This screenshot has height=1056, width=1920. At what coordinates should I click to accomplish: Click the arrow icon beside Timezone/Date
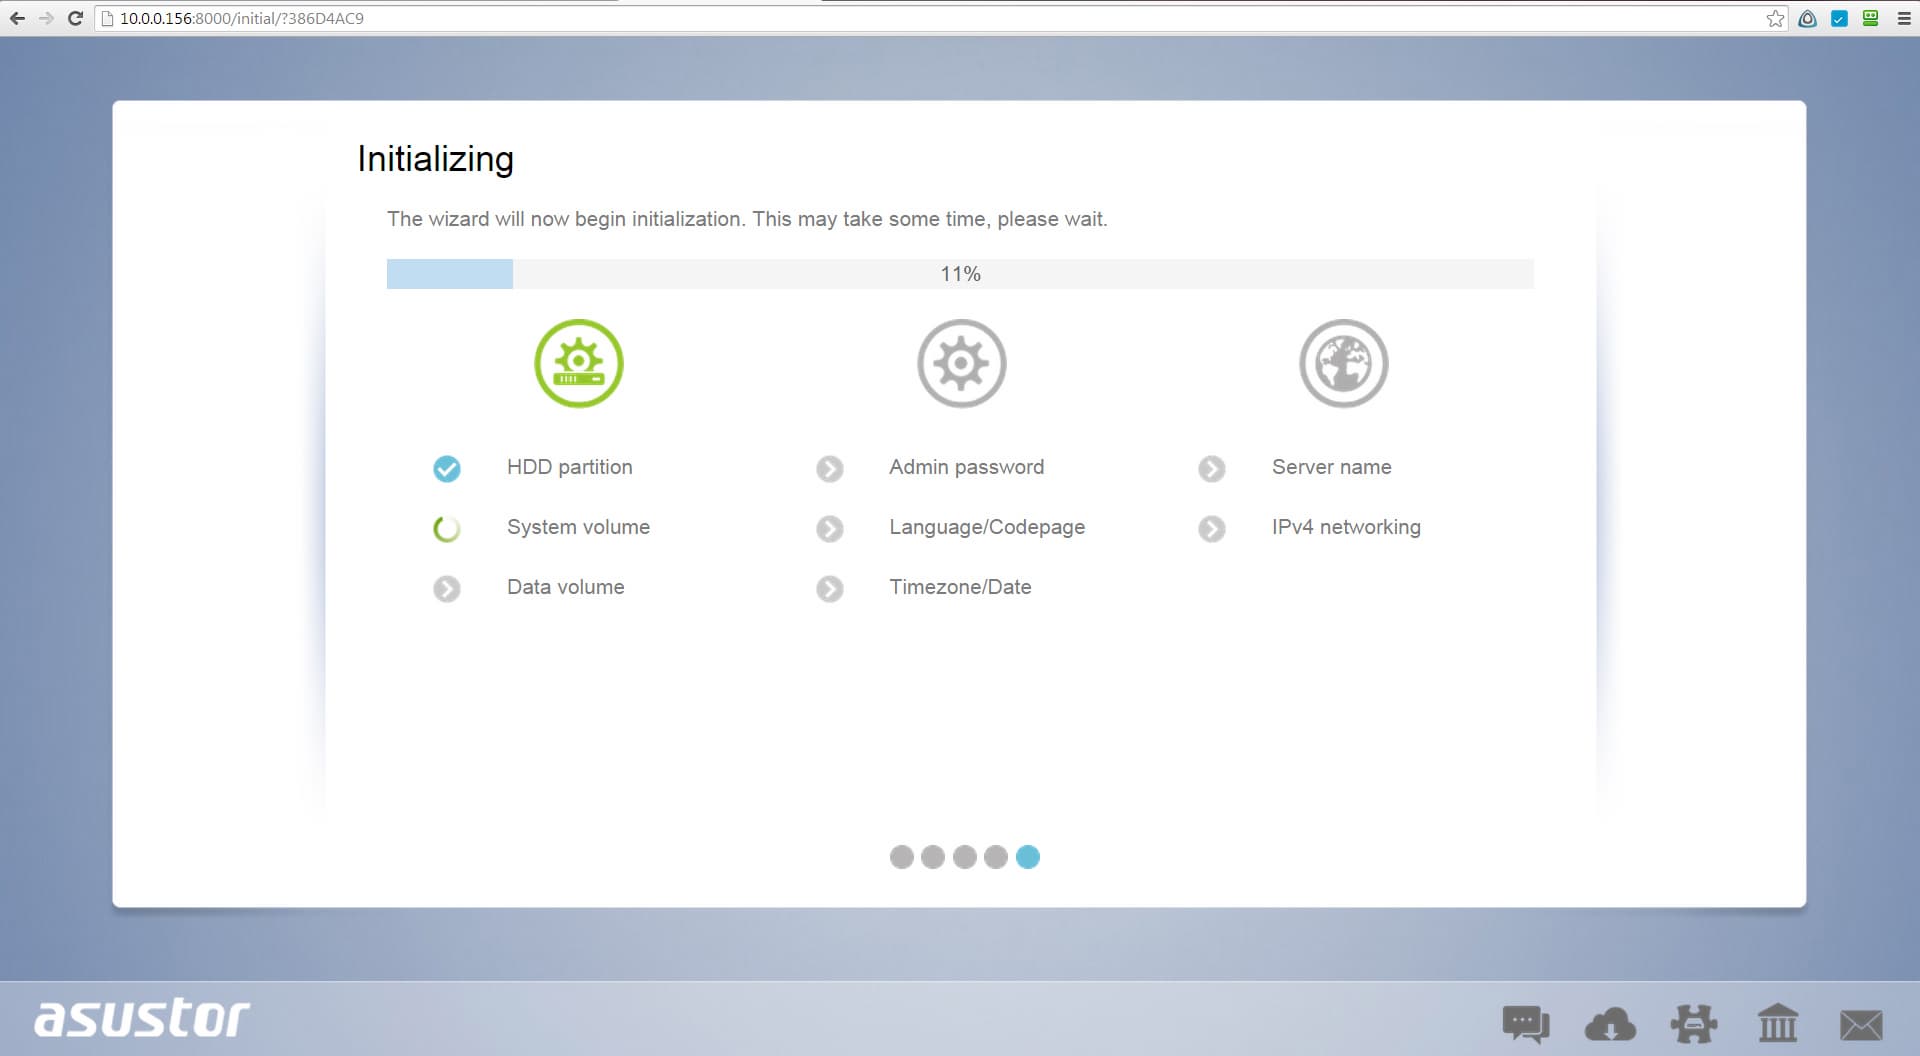click(x=830, y=588)
